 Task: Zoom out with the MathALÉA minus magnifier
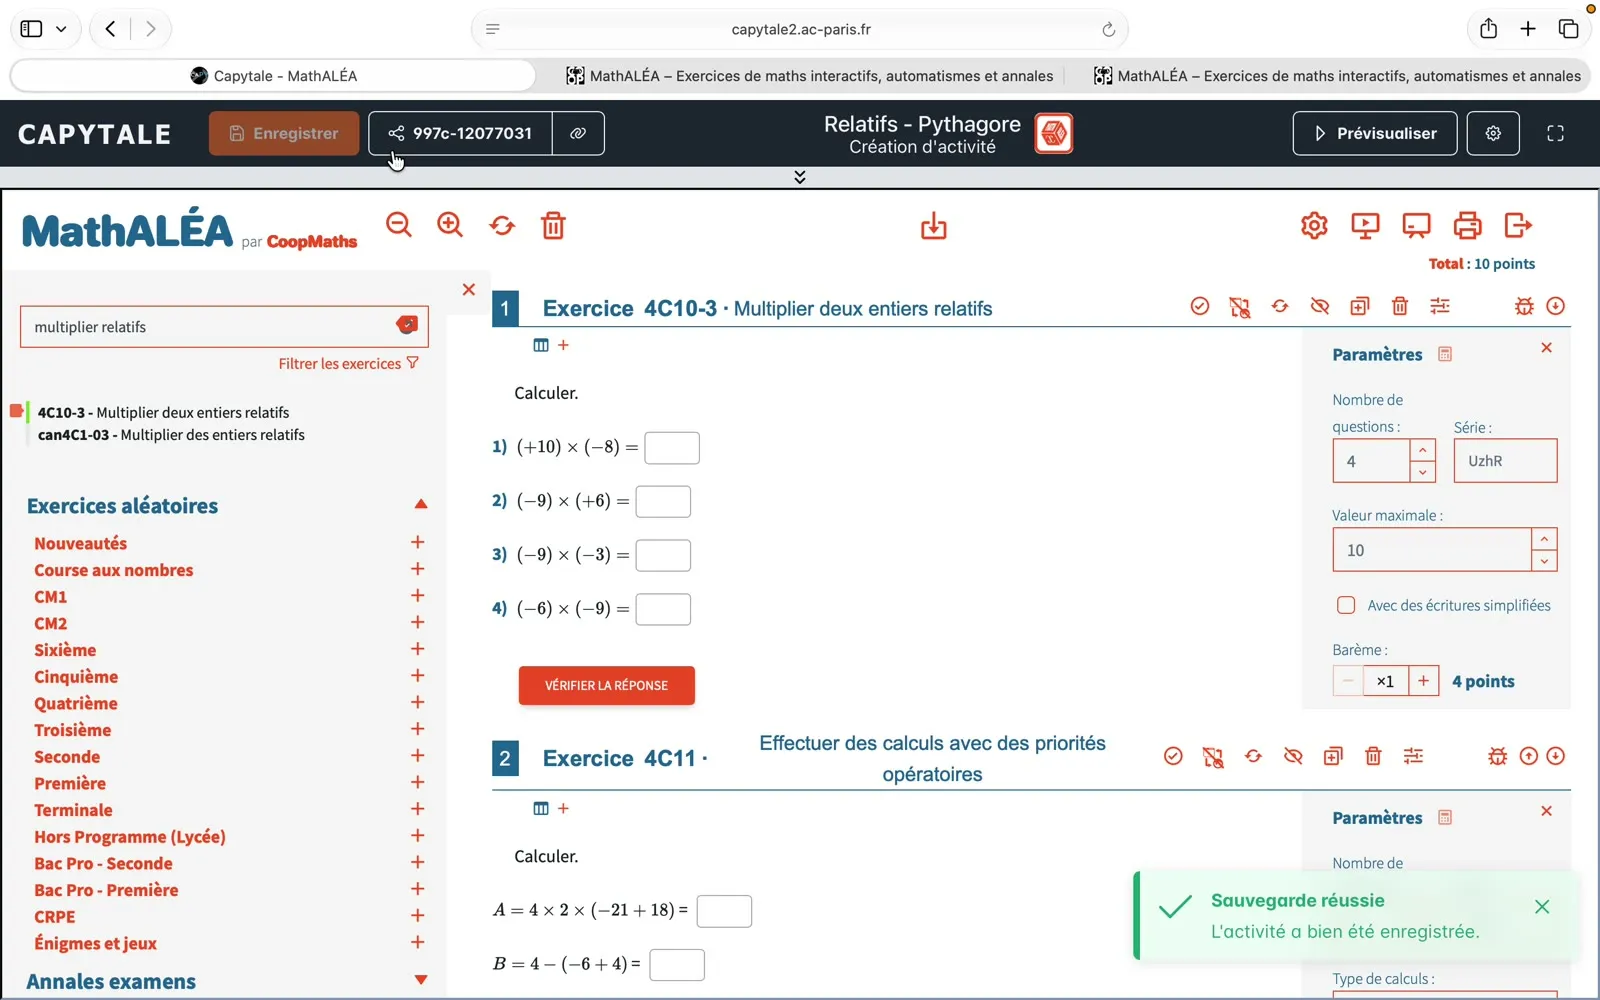(x=399, y=225)
